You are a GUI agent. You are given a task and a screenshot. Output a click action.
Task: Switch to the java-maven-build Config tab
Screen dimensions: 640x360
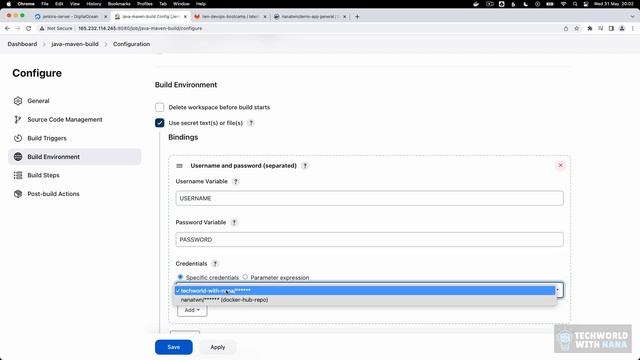tap(150, 16)
